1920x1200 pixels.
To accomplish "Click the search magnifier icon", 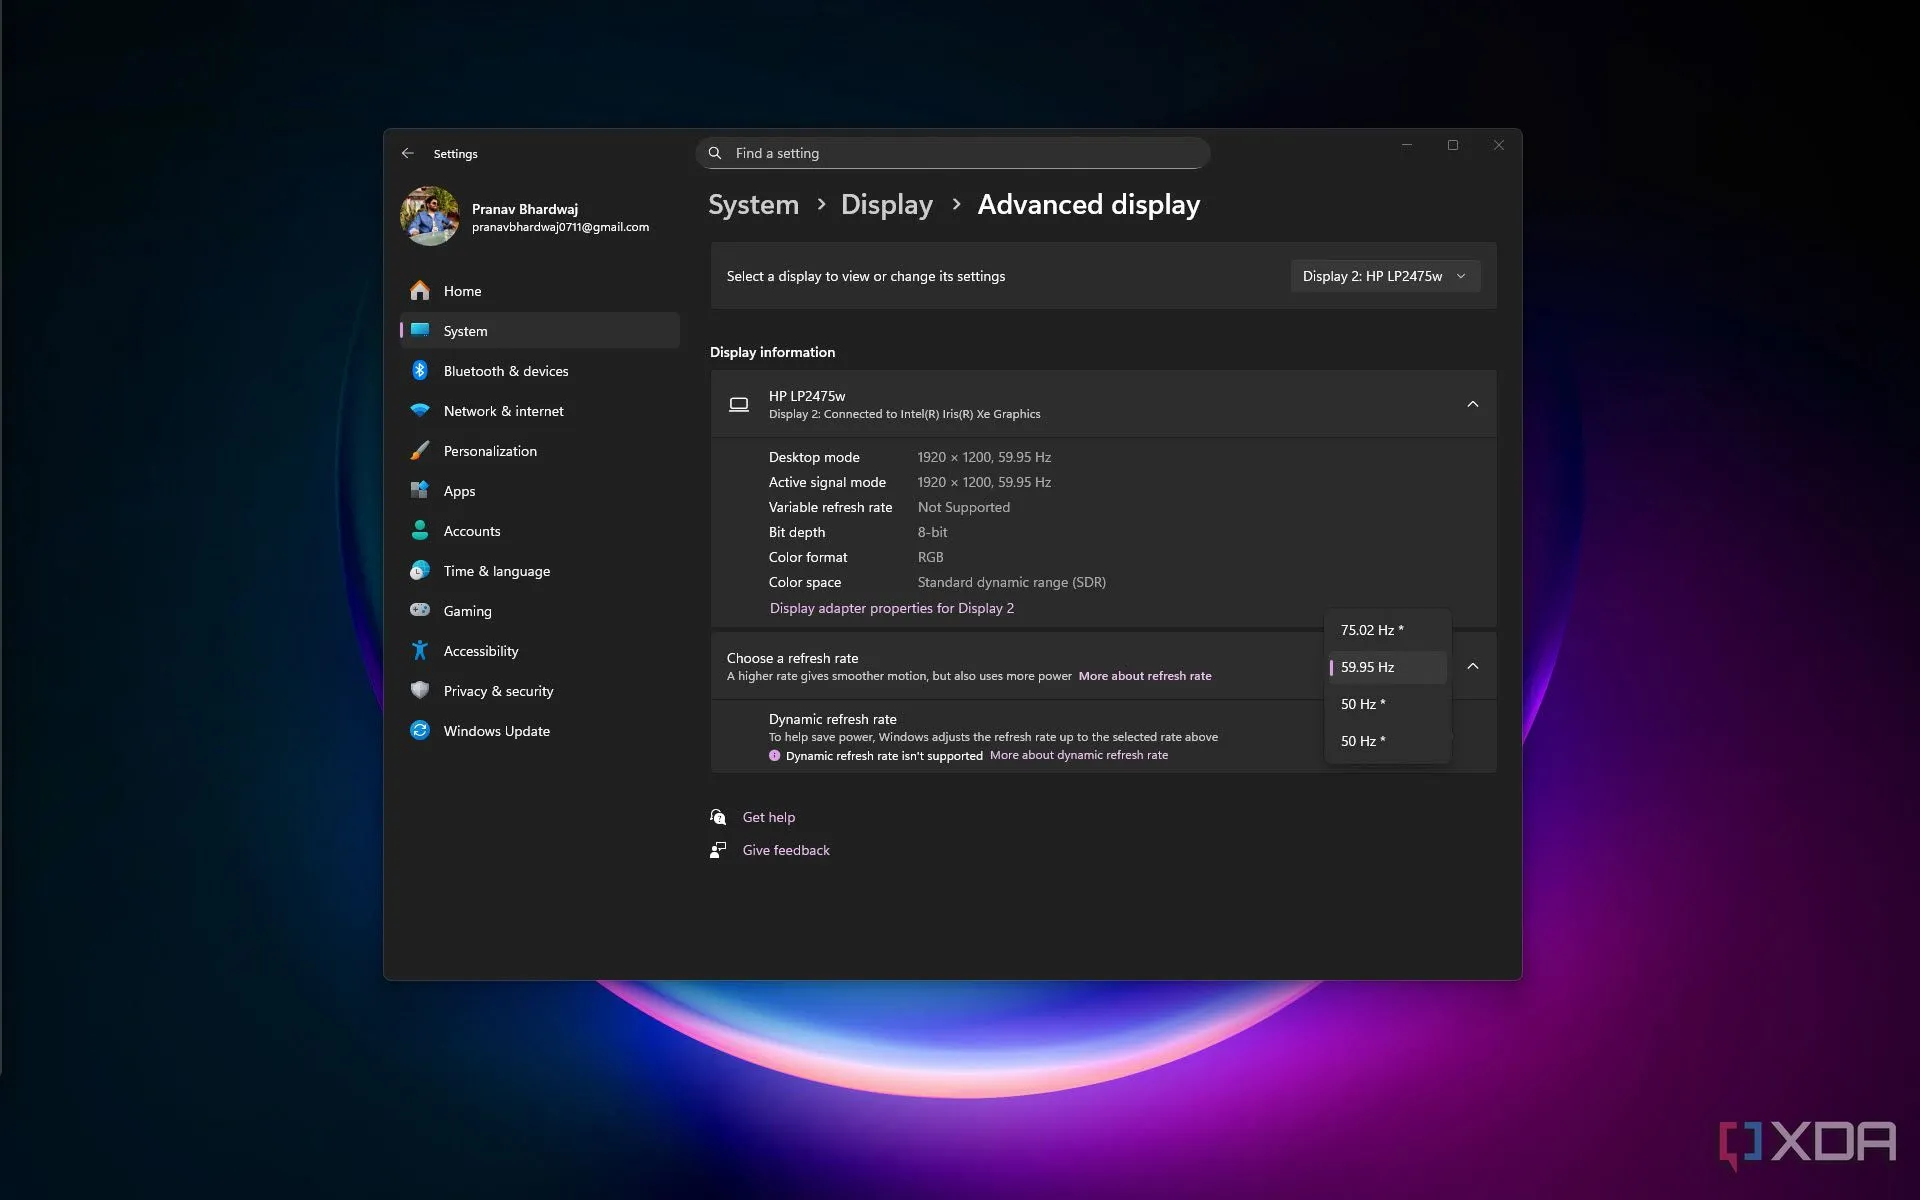I will pyautogui.click(x=715, y=153).
